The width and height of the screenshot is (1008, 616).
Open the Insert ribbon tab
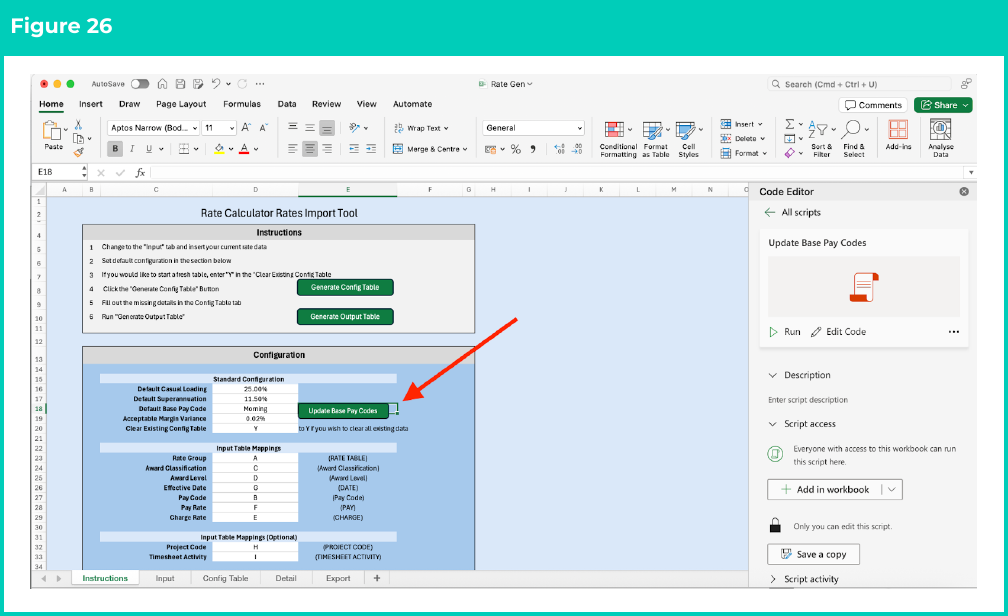tap(91, 104)
